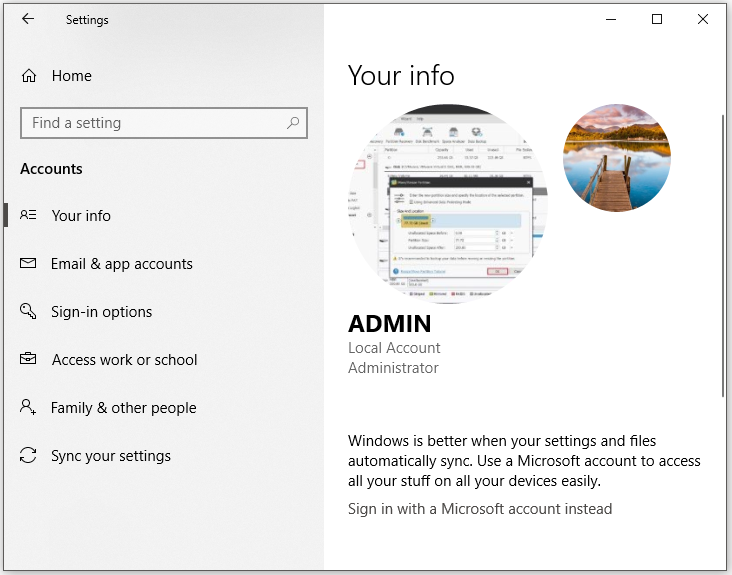Open Access work or school
732x575 pixels.
125,360
